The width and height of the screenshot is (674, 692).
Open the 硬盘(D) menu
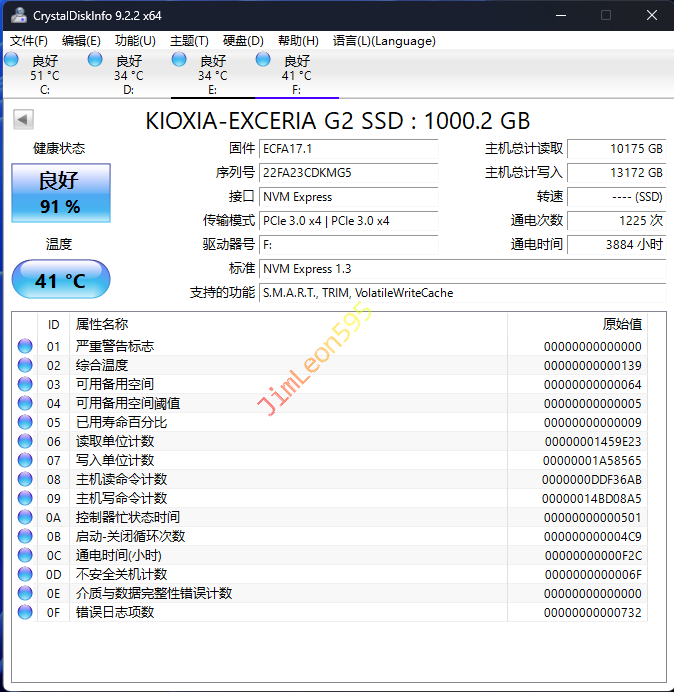(243, 41)
